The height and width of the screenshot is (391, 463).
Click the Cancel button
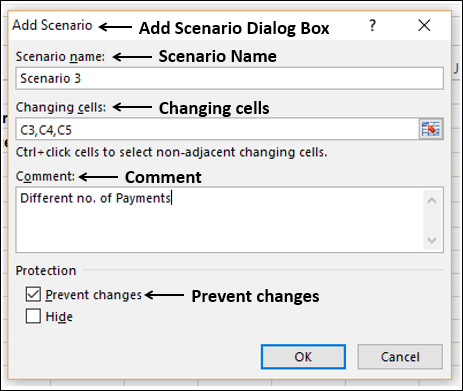(400, 357)
